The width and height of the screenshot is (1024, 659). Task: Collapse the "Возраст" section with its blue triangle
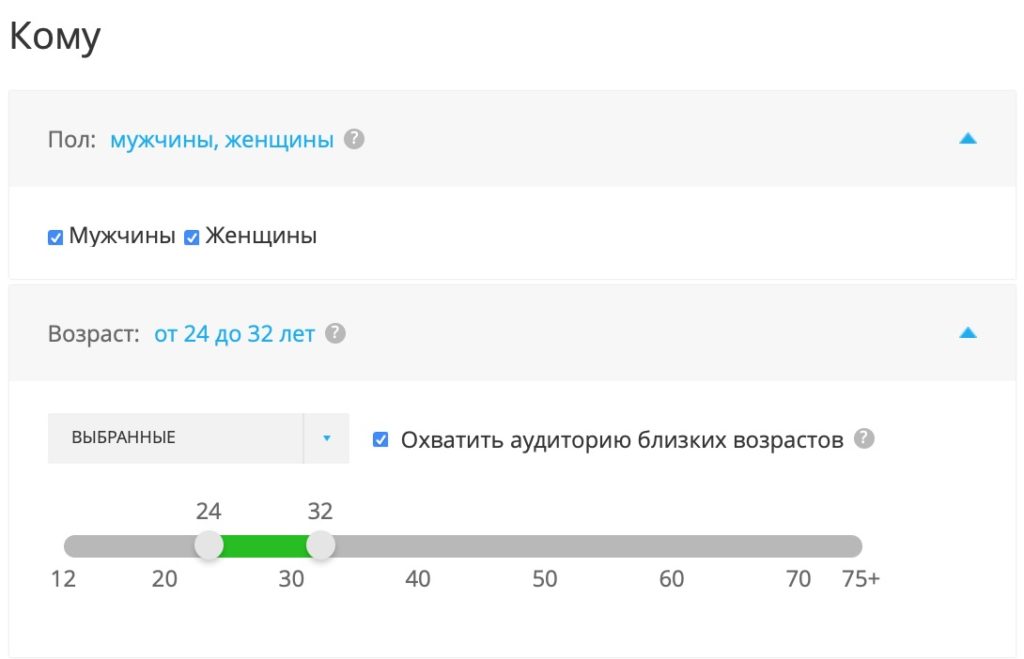(967, 332)
